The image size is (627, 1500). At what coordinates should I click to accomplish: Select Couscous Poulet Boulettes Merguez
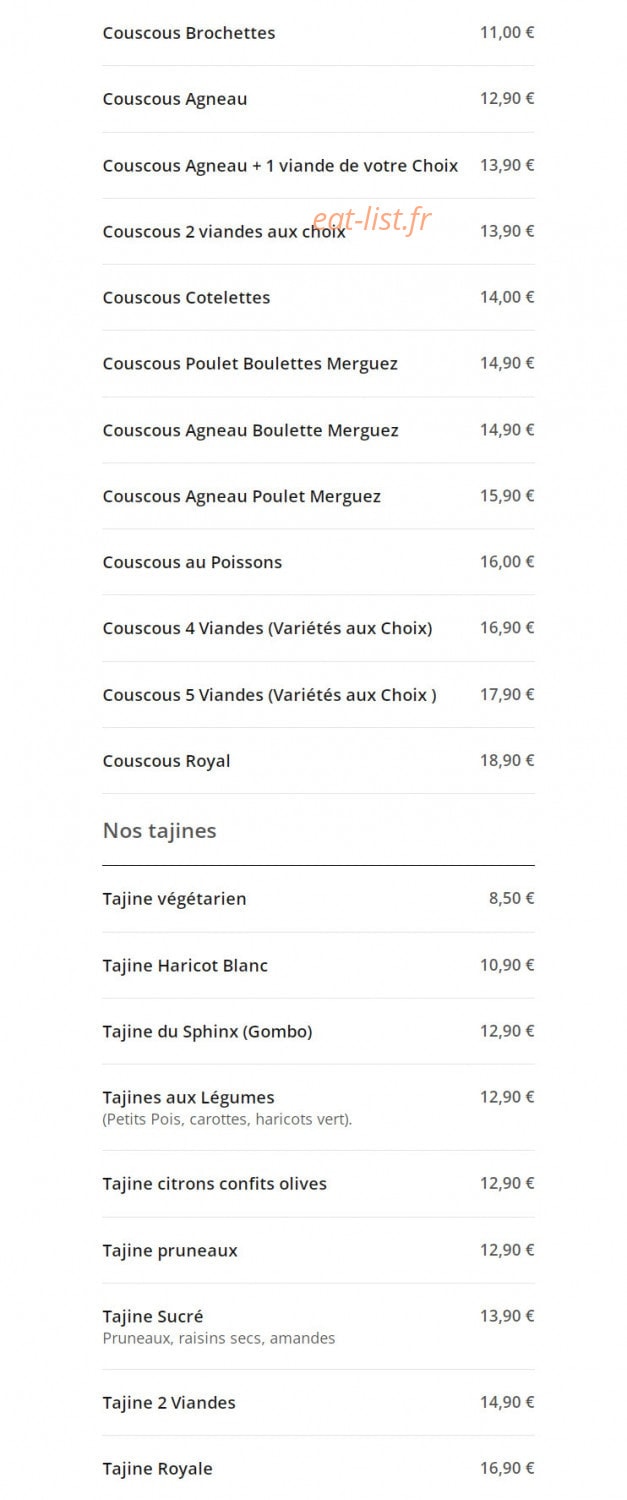(318, 363)
